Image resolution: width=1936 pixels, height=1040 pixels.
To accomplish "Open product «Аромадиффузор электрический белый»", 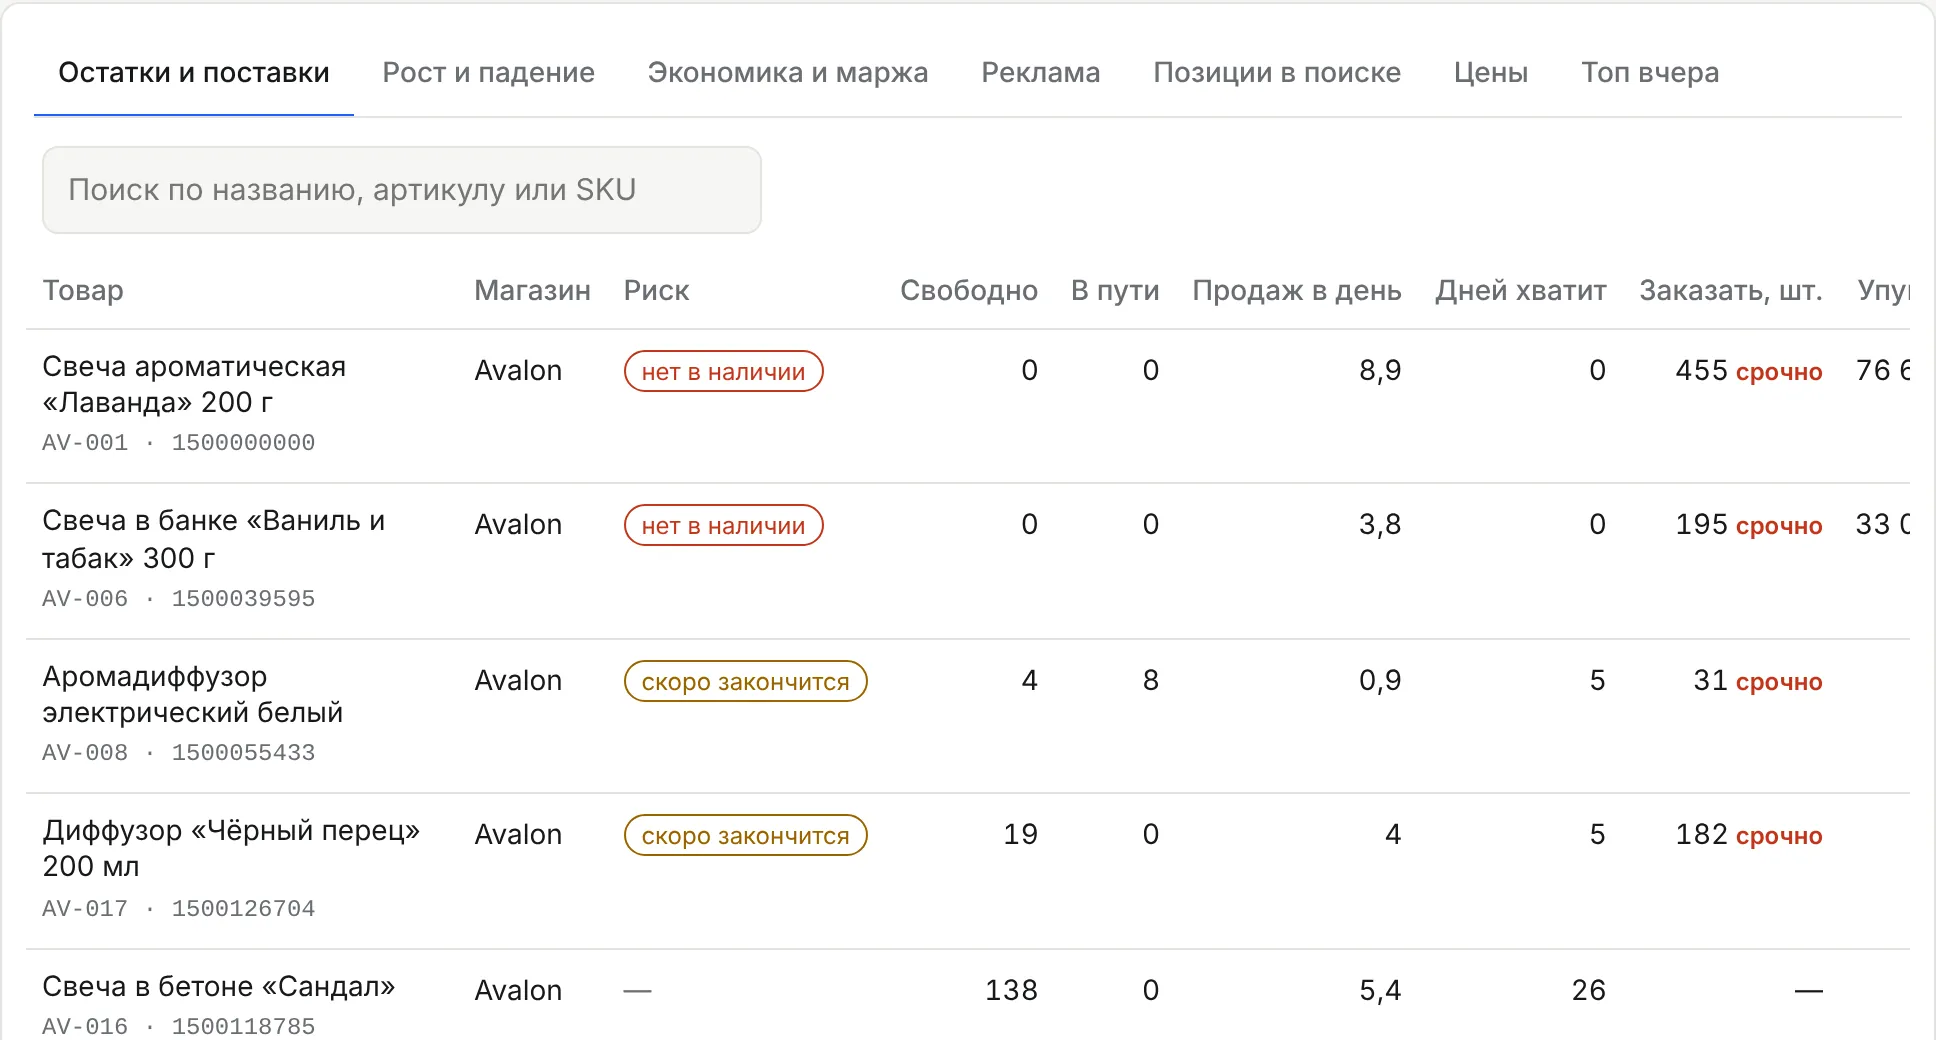I will point(192,695).
